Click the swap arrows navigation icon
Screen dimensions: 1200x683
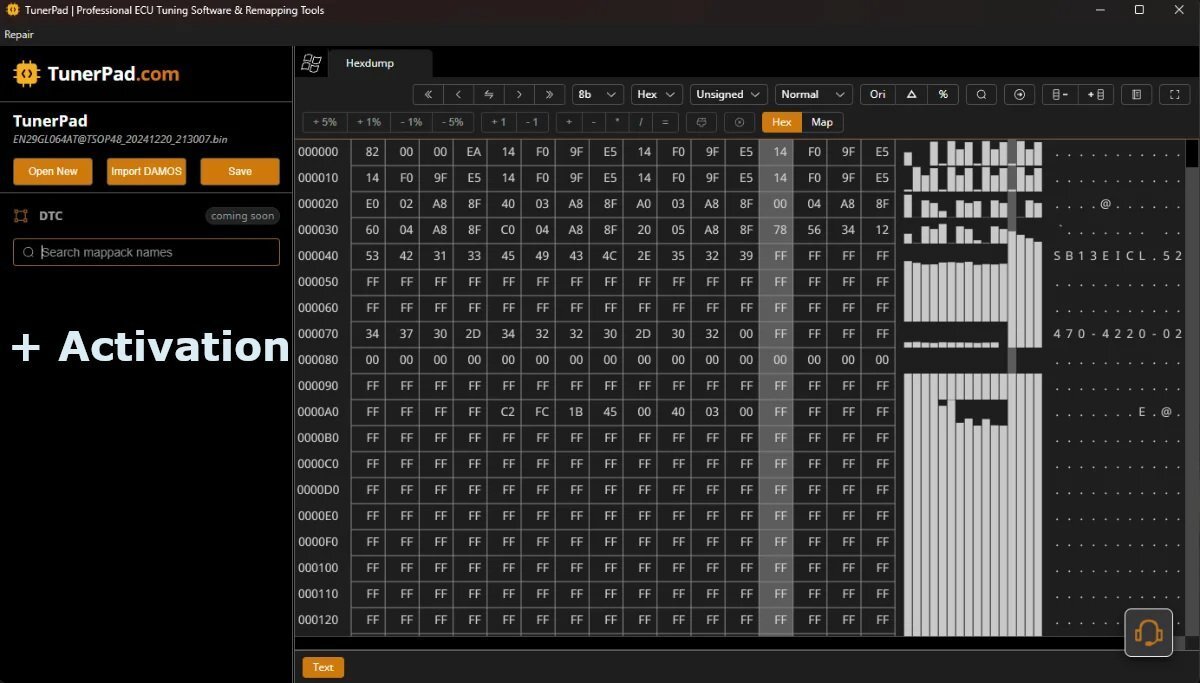(x=489, y=95)
